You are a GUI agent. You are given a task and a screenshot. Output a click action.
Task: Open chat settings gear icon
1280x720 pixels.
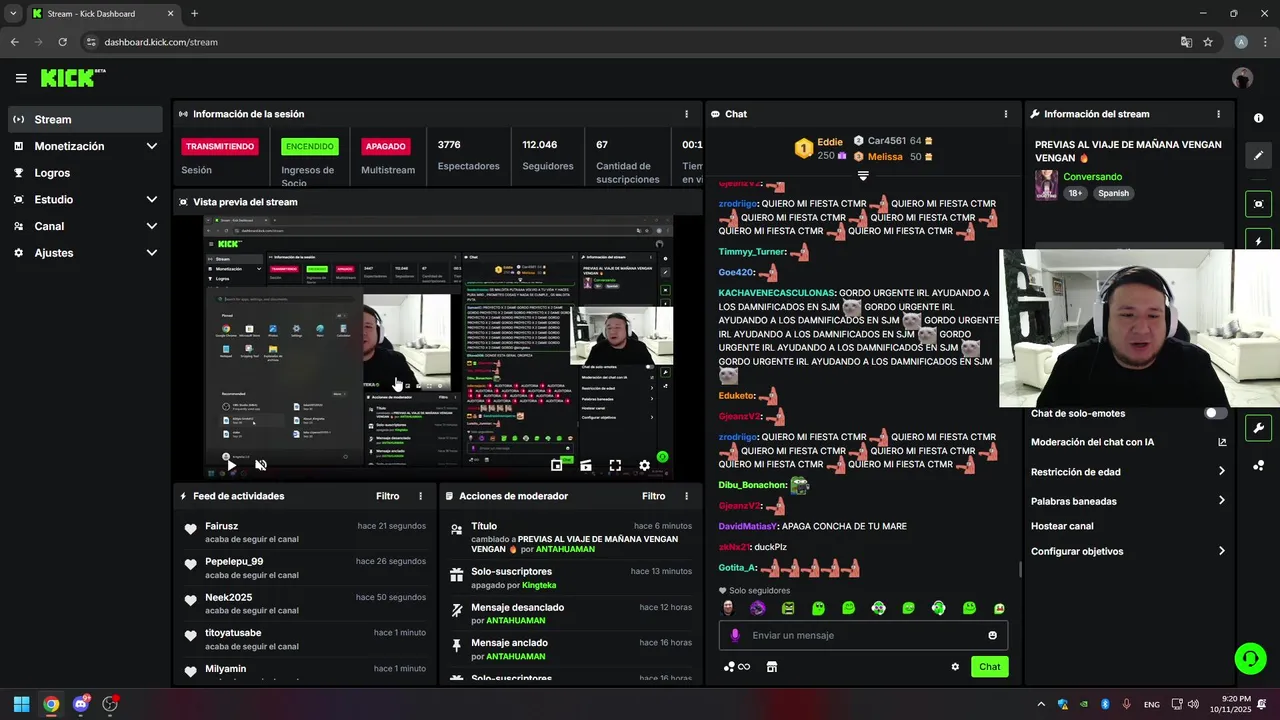(955, 667)
